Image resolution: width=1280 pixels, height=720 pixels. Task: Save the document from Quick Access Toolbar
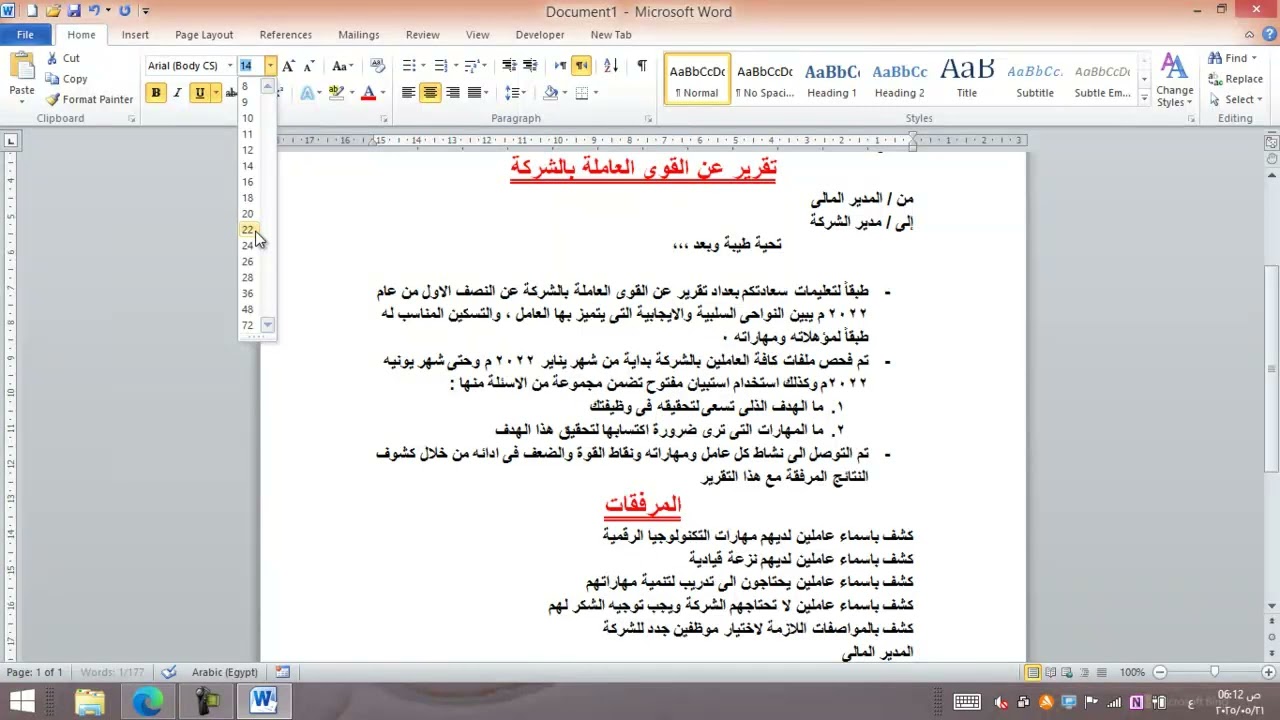coord(74,11)
